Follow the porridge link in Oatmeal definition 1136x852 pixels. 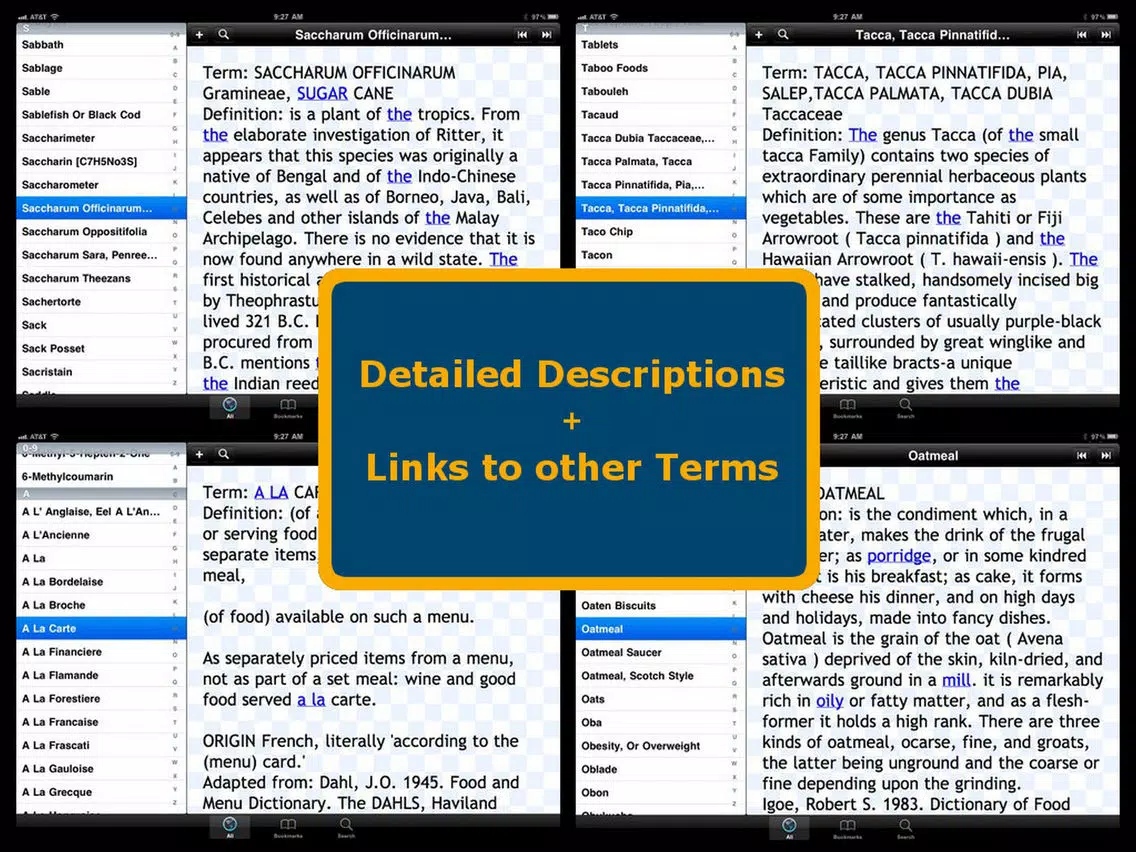tap(899, 556)
